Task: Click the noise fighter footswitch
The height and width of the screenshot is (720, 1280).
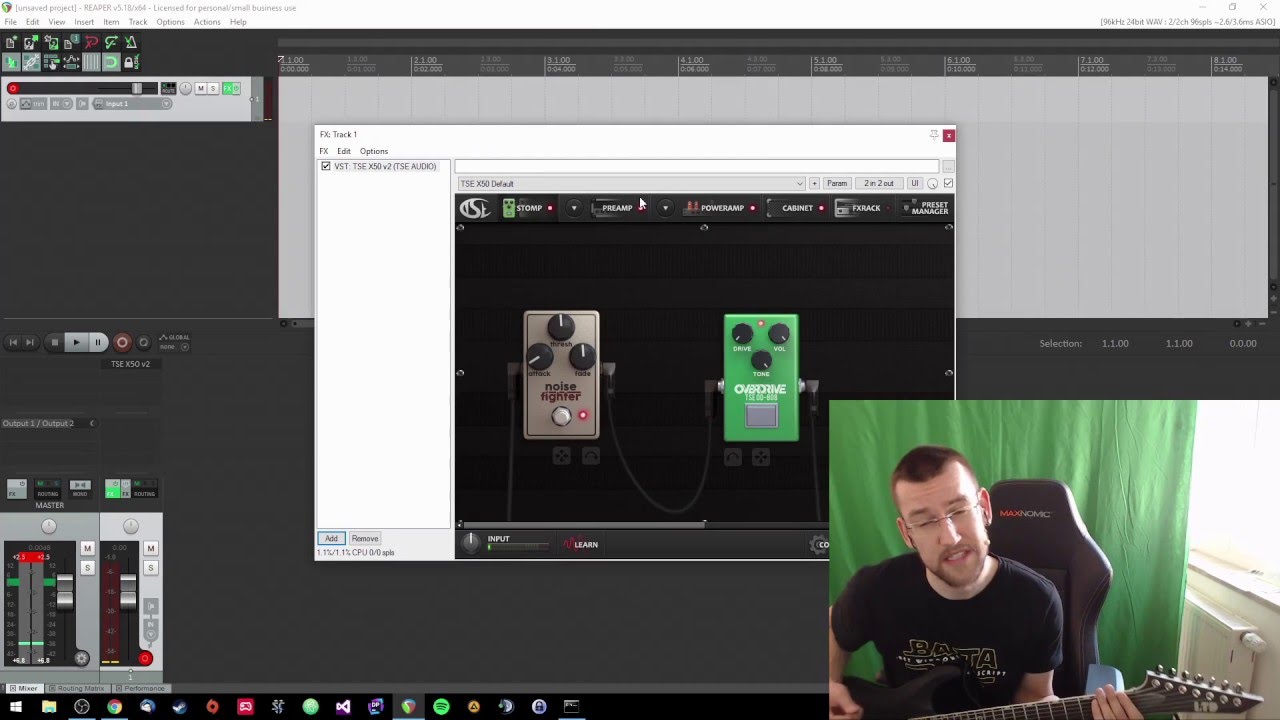Action: click(562, 417)
